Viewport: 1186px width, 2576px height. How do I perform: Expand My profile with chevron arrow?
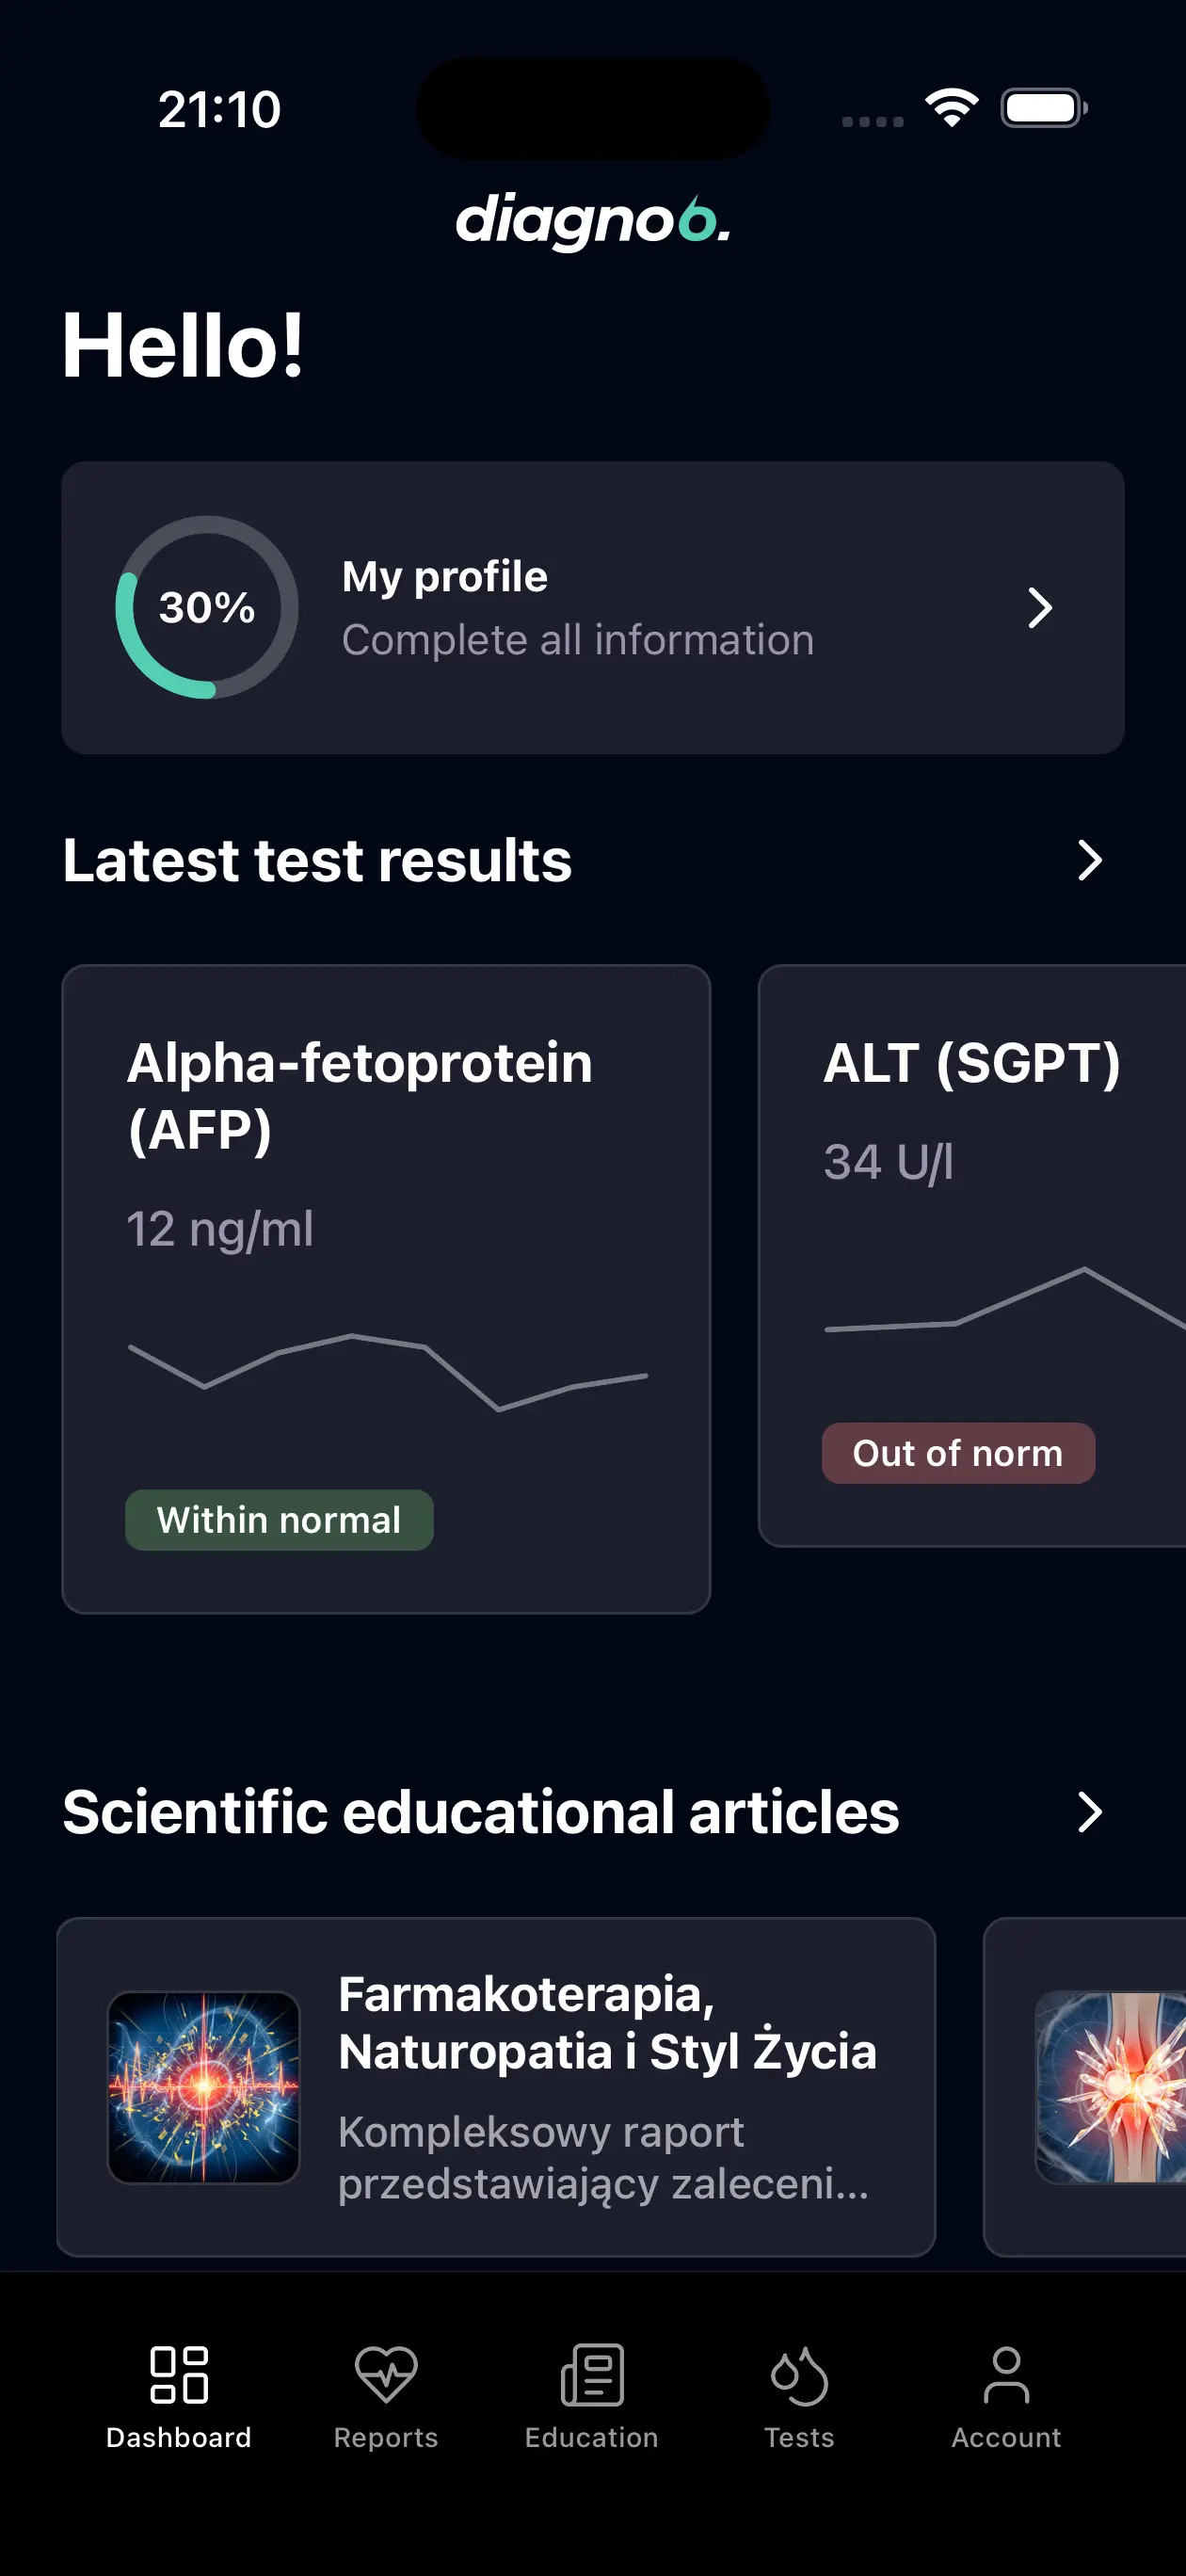coord(1040,607)
